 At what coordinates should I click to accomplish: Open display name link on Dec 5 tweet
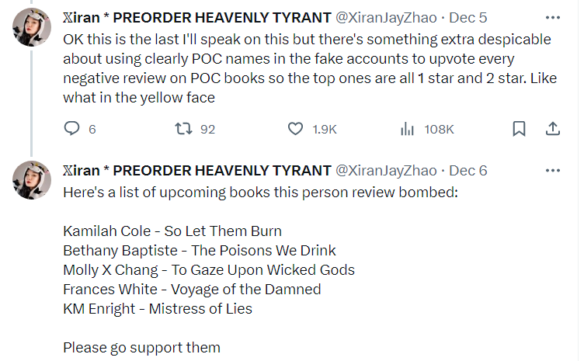(197, 18)
